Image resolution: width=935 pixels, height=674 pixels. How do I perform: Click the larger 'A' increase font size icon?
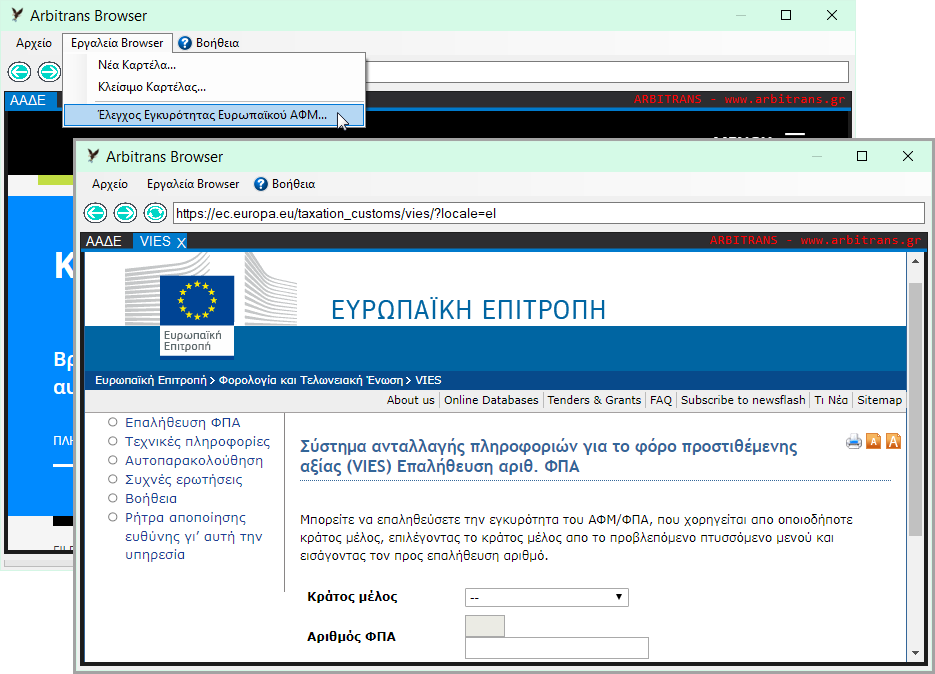893,441
